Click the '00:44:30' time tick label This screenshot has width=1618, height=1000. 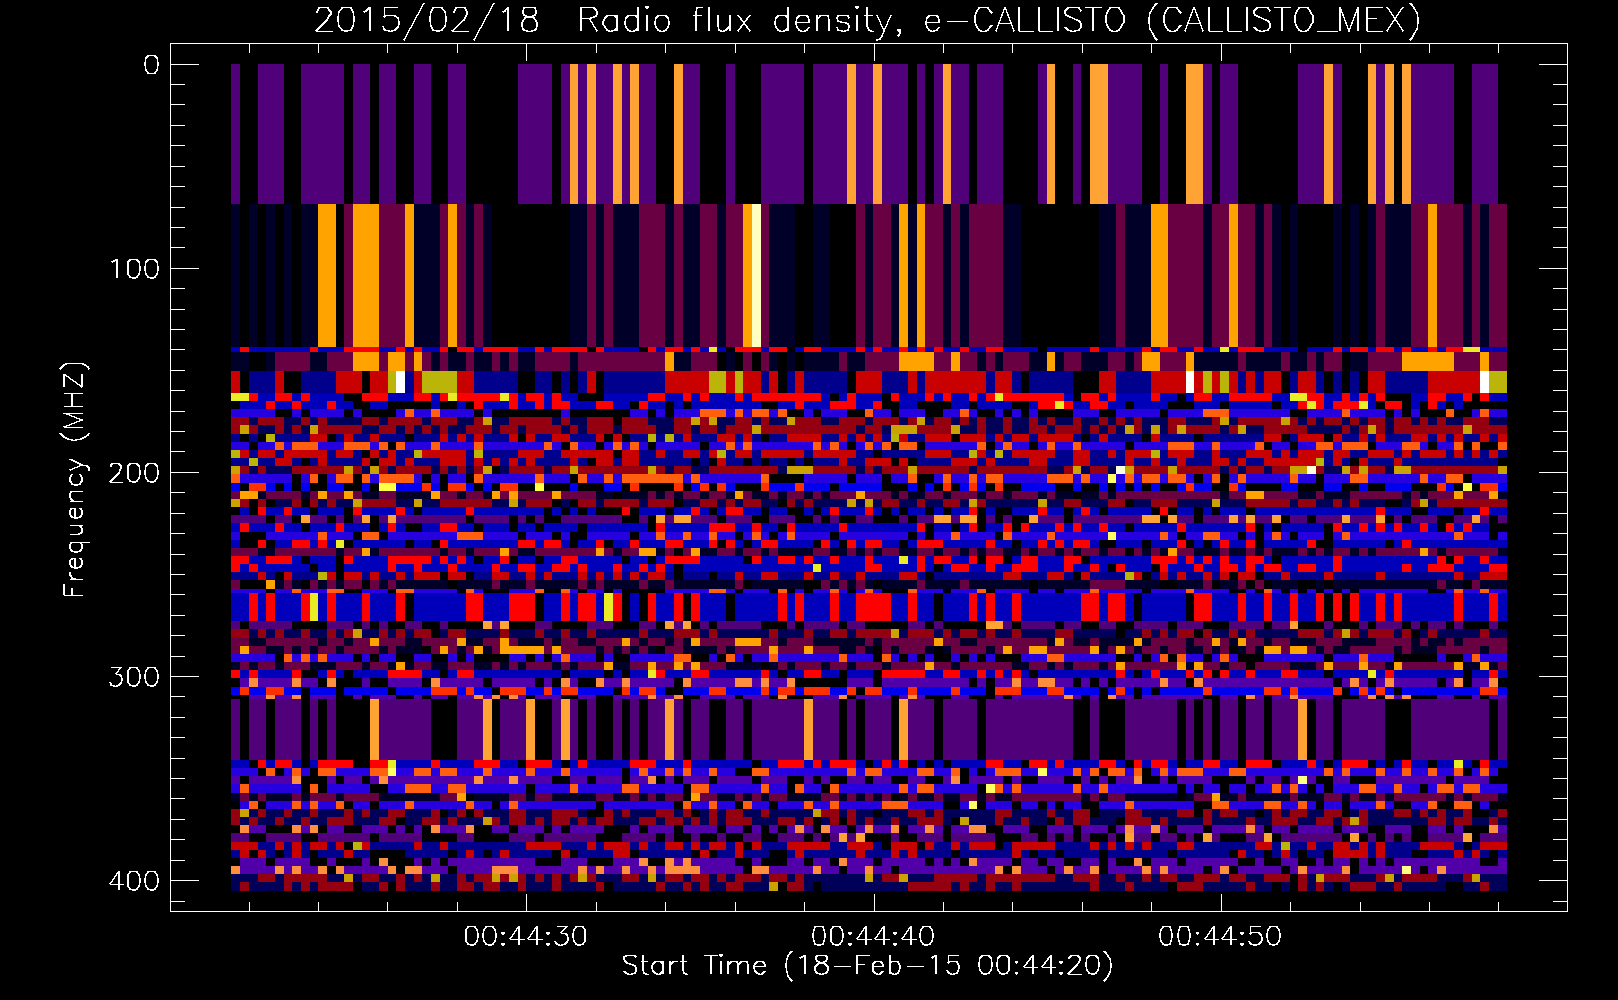[x=526, y=937]
